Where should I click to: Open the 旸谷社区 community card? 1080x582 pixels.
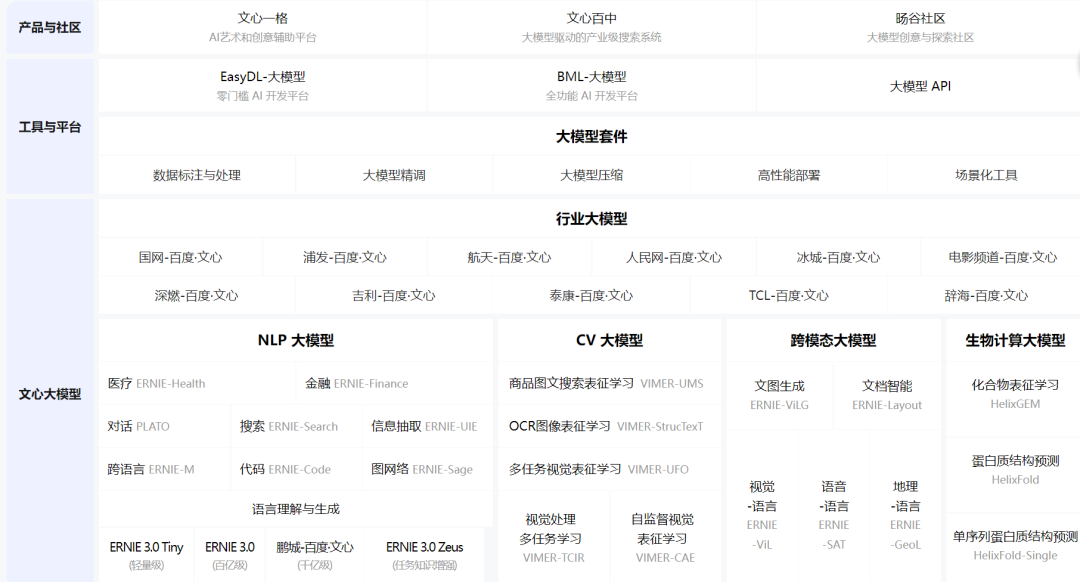(x=920, y=27)
